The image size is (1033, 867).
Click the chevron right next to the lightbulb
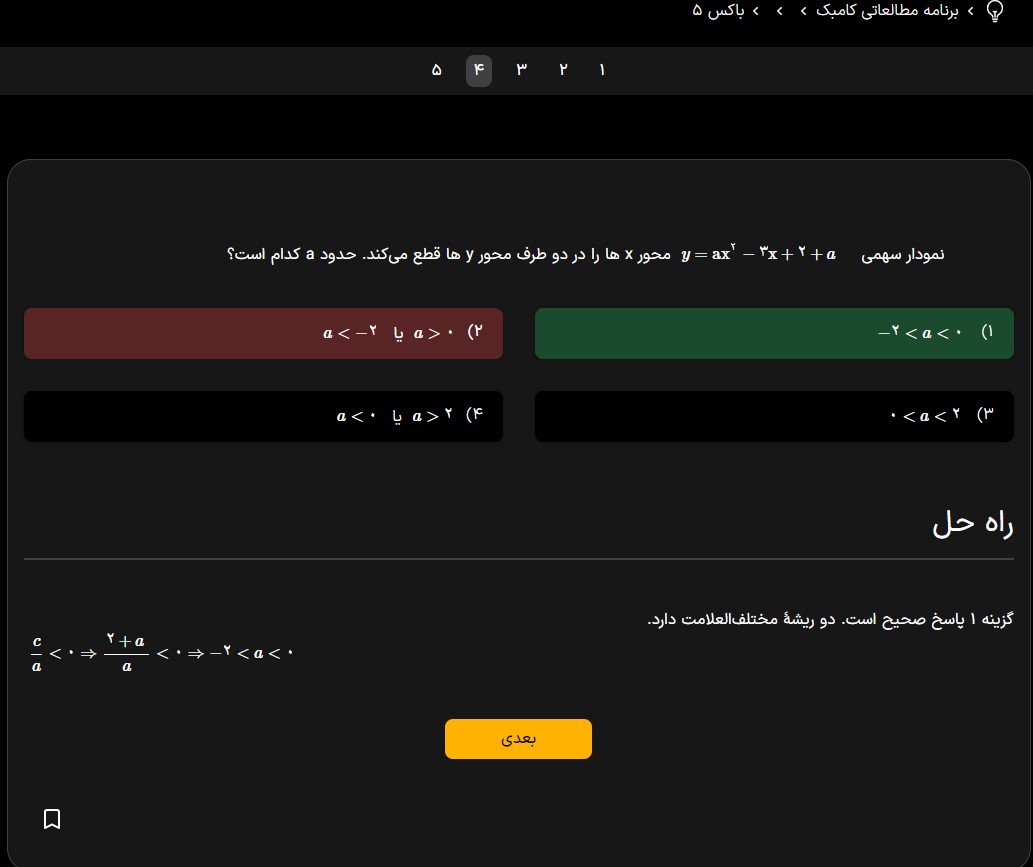coord(970,11)
